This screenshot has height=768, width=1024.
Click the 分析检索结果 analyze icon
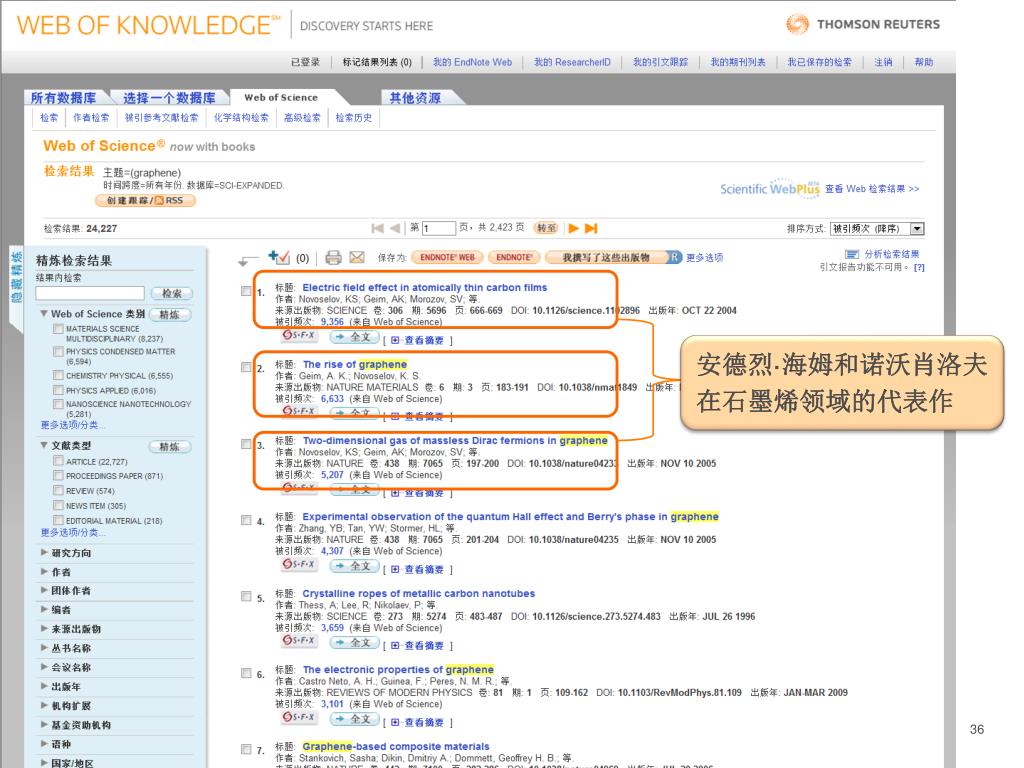(852, 254)
